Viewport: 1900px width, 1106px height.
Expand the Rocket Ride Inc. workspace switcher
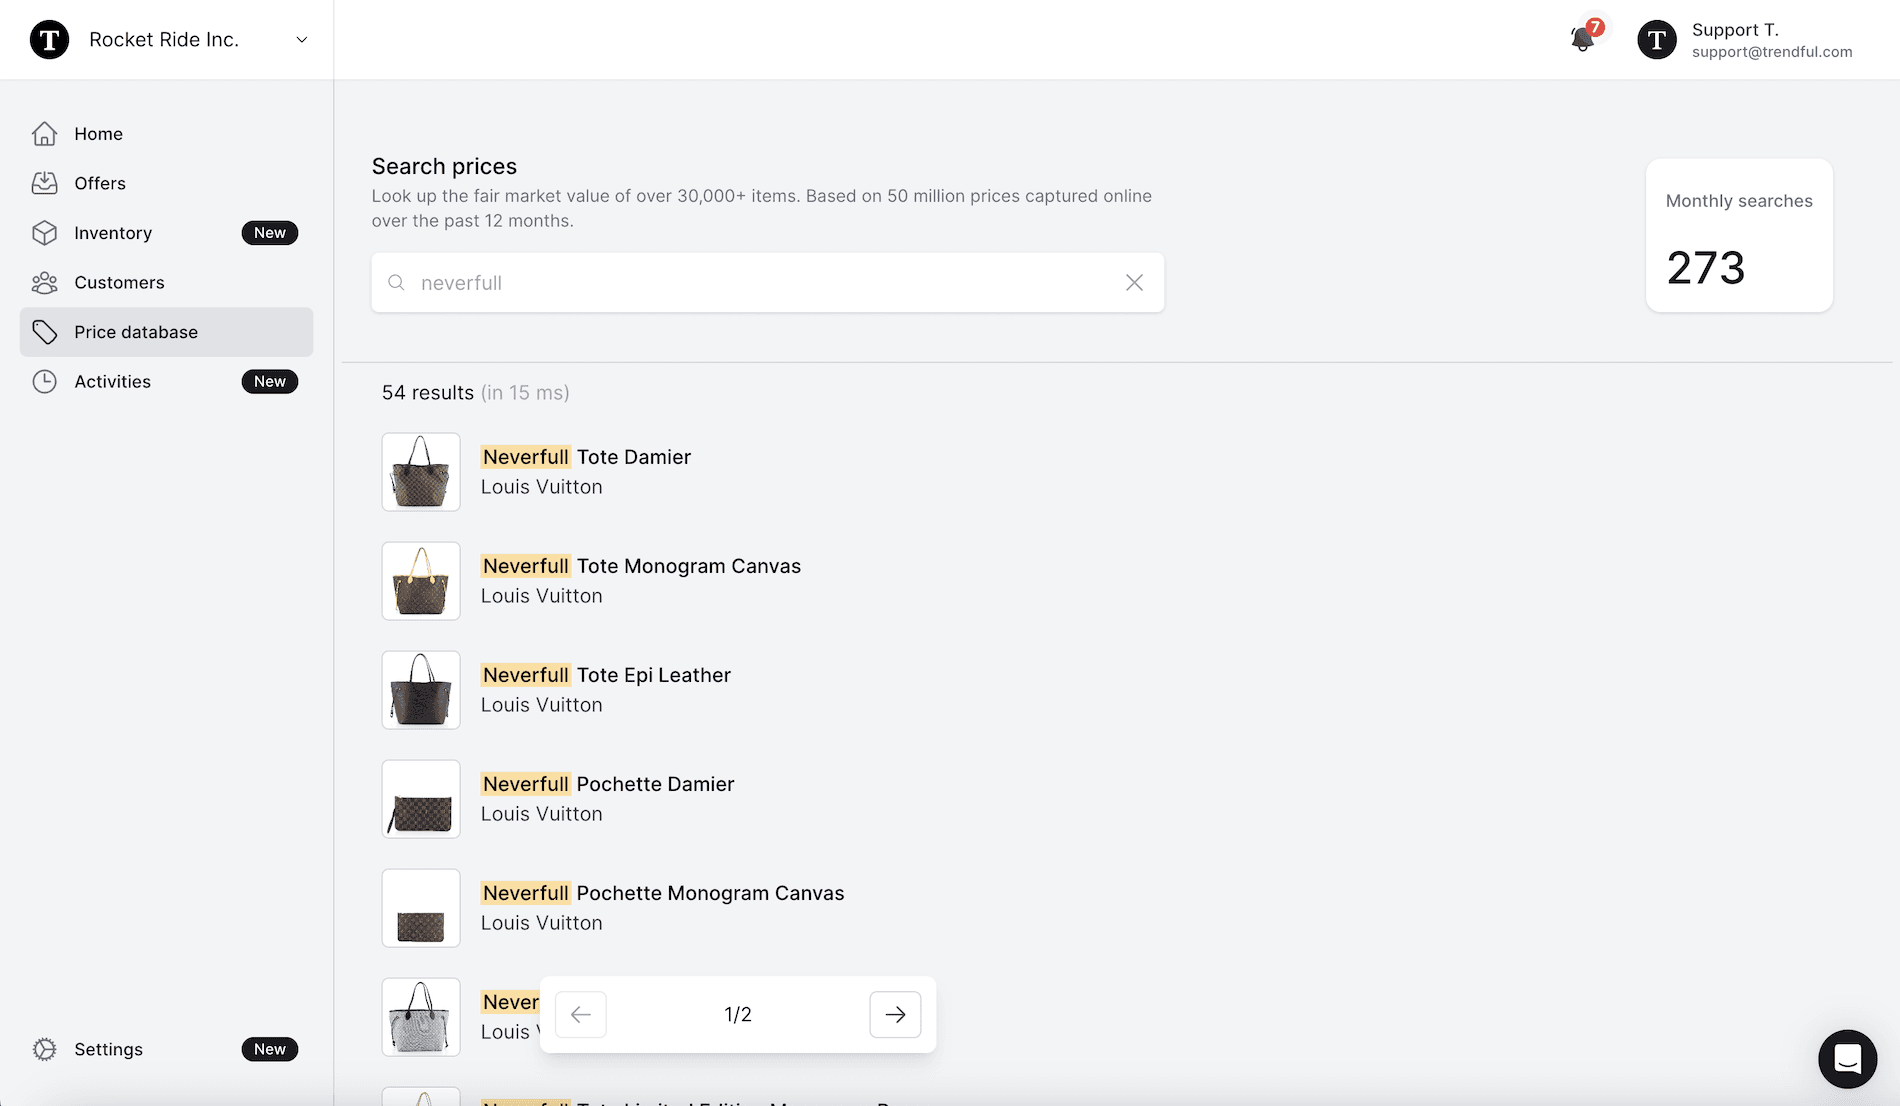(301, 39)
